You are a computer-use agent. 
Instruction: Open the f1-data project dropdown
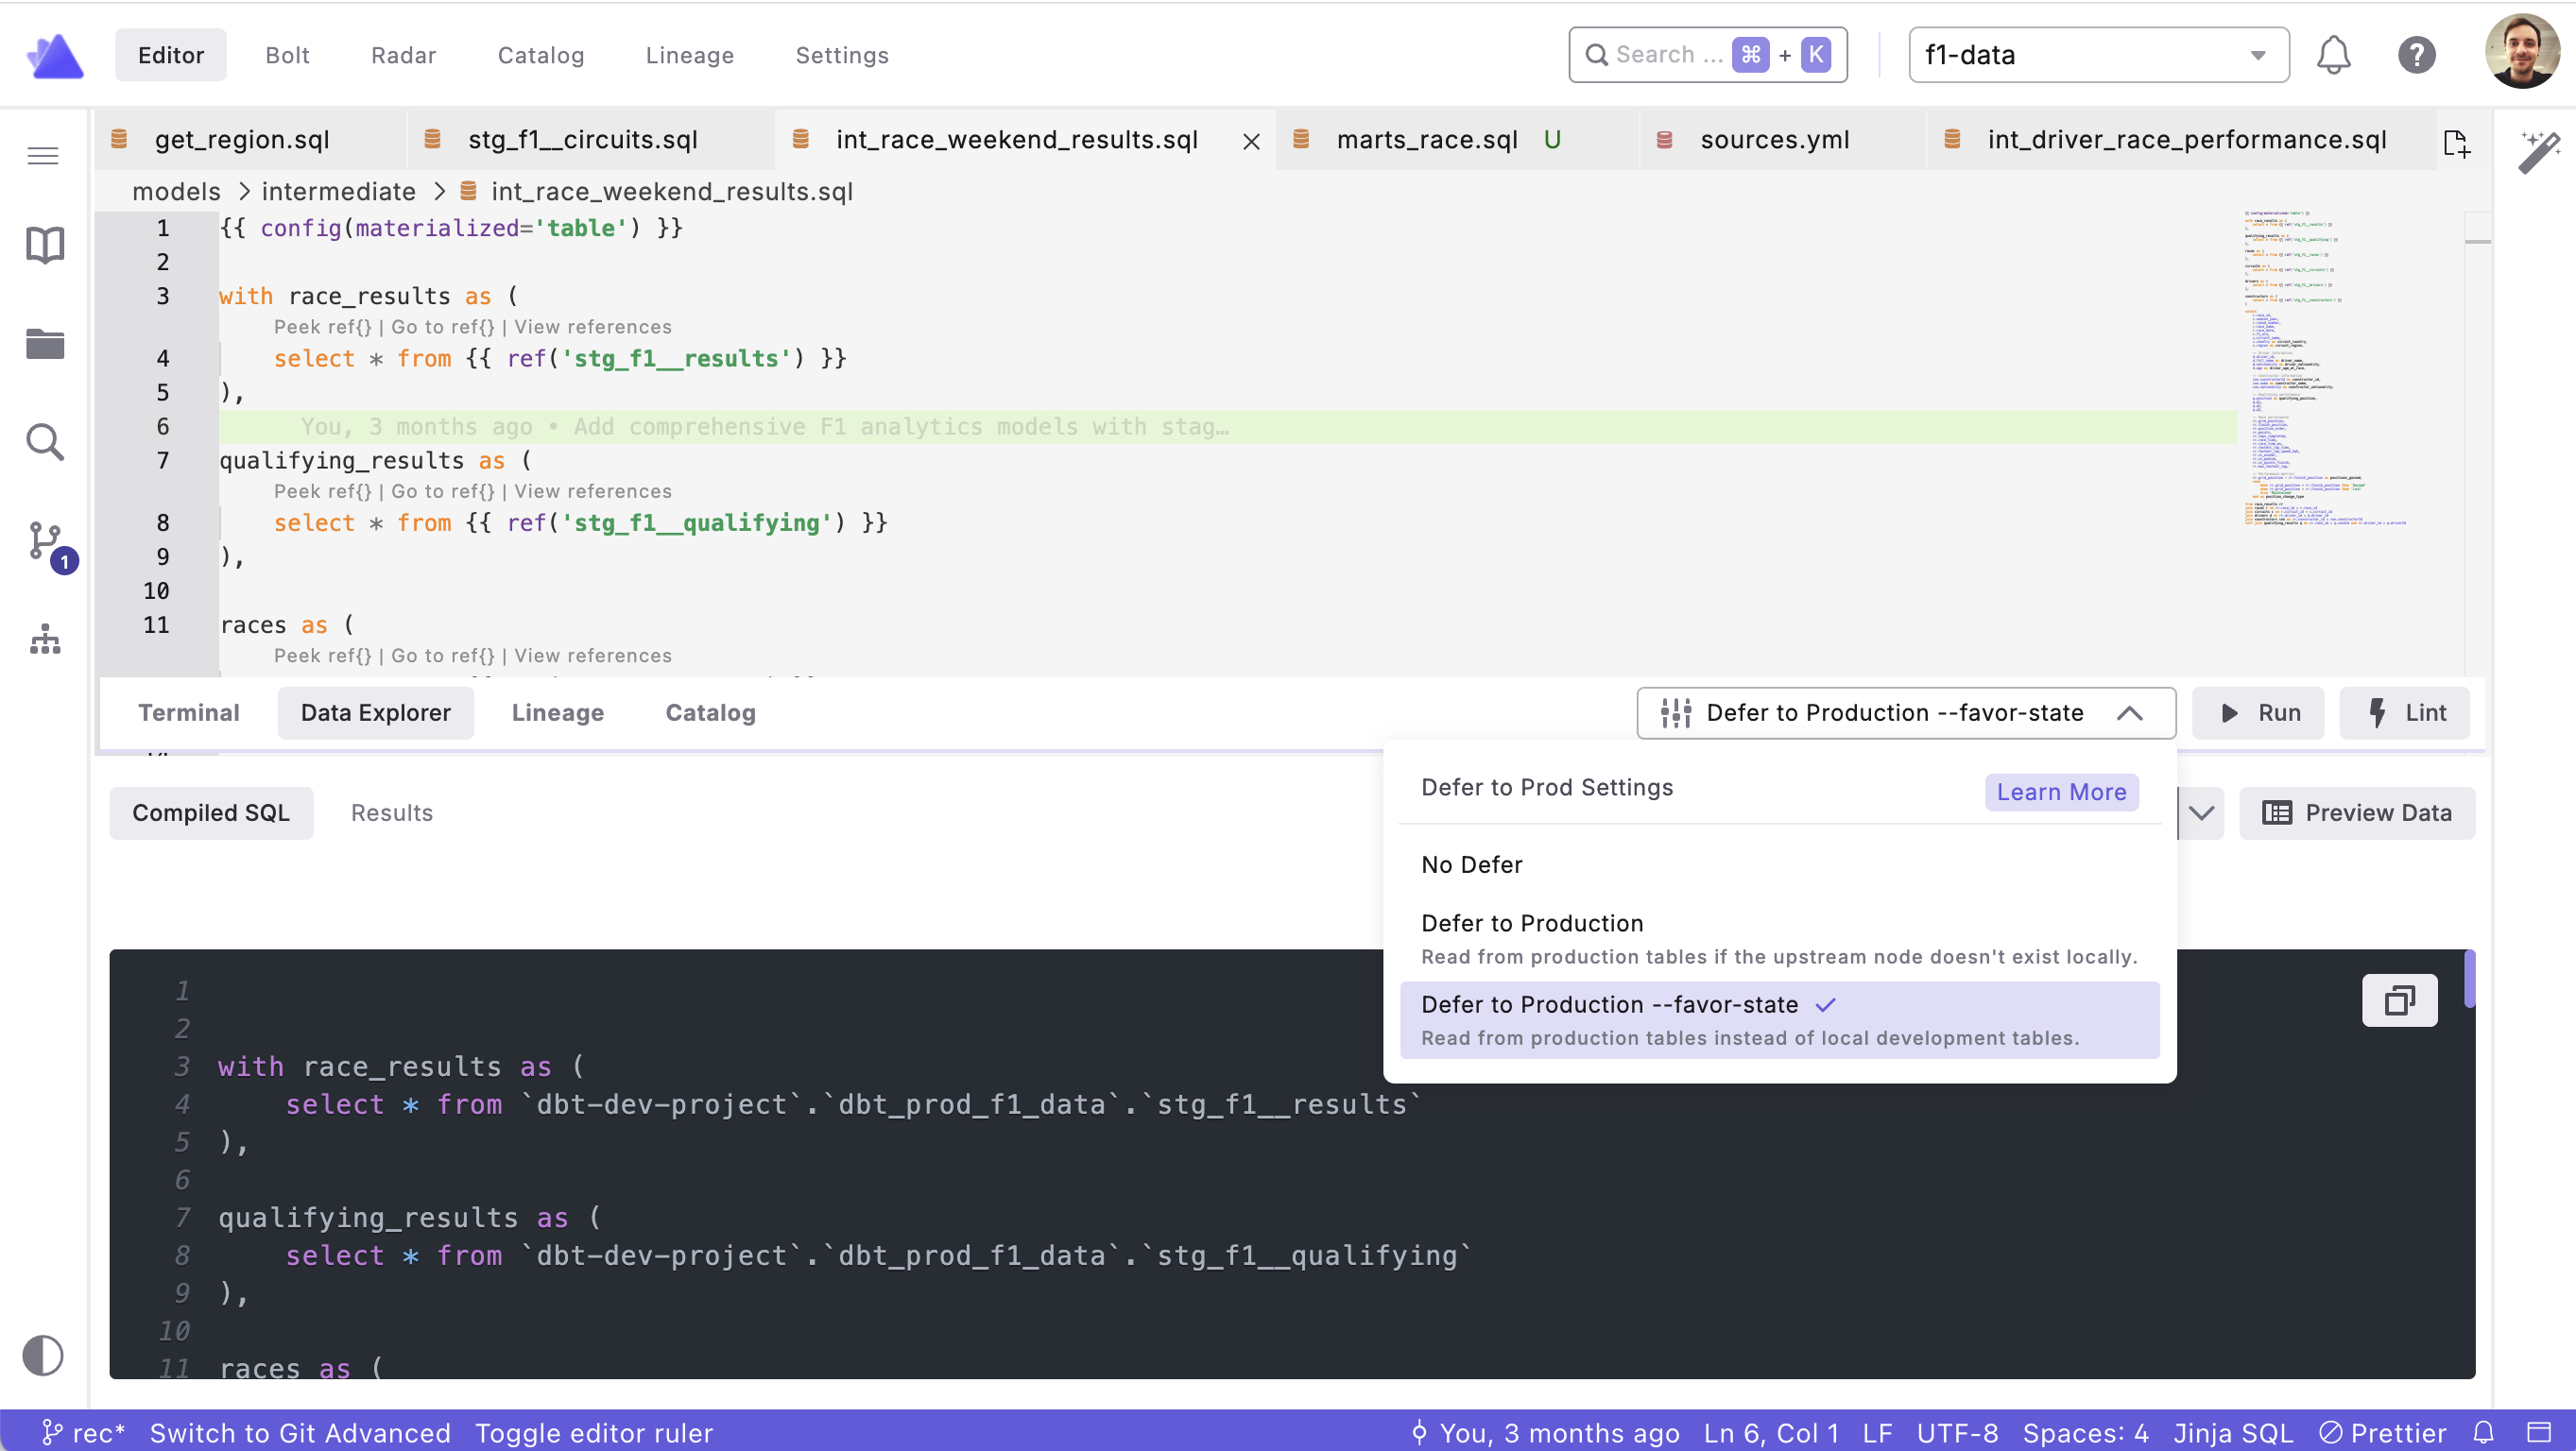click(2097, 55)
